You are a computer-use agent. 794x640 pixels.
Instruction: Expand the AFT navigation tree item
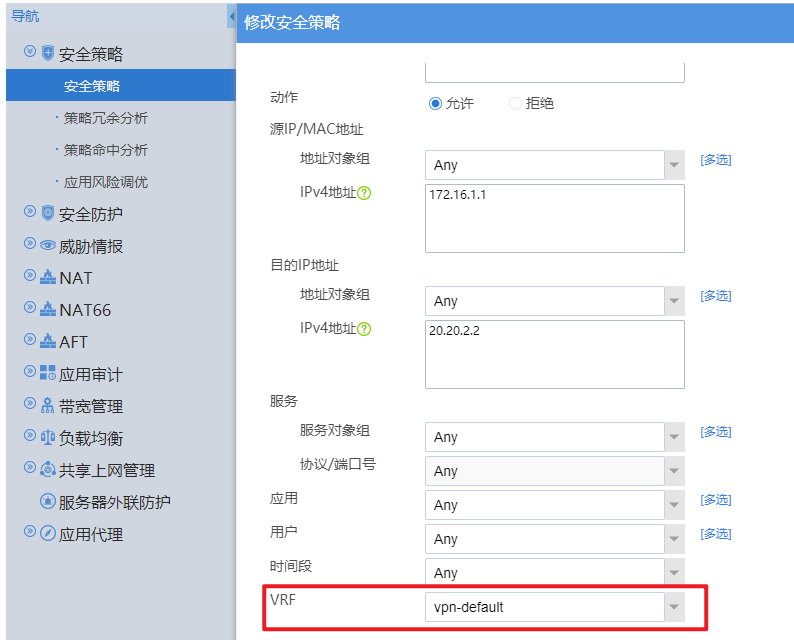(x=29, y=341)
